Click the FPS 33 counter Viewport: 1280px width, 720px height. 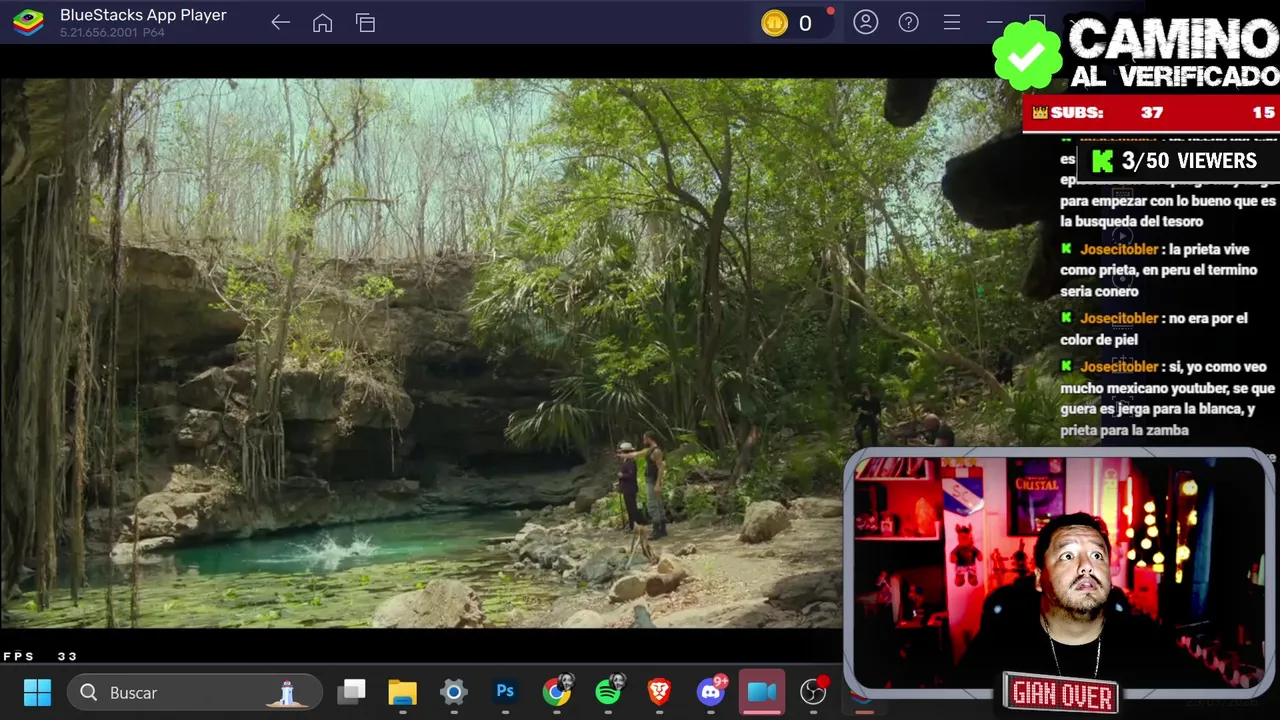click(x=40, y=657)
